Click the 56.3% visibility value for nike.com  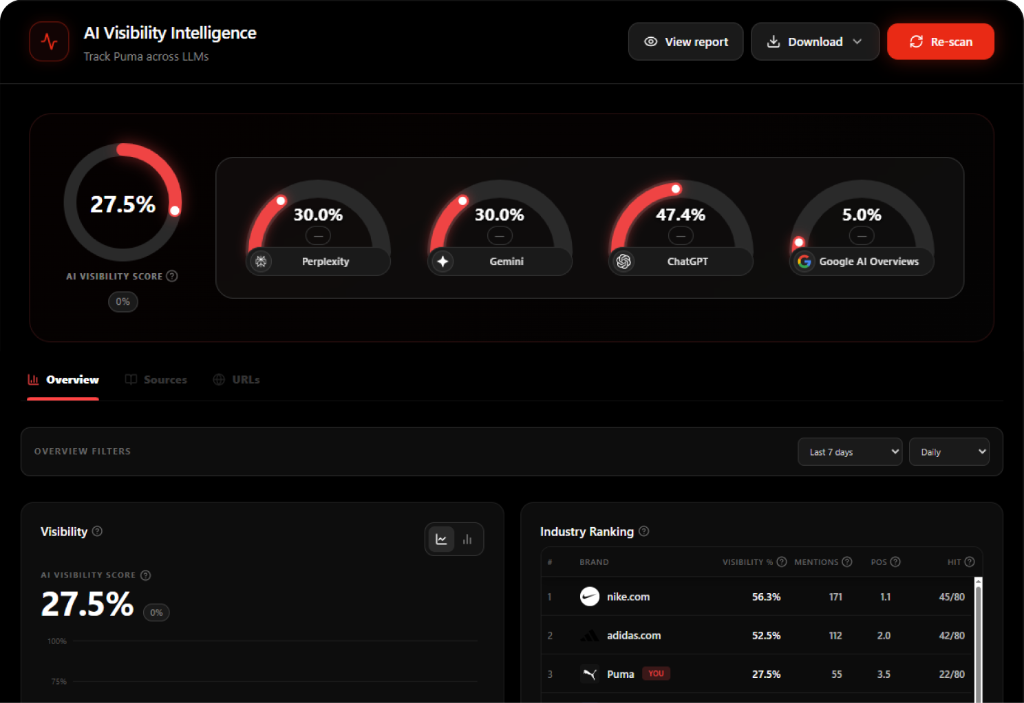[766, 597]
